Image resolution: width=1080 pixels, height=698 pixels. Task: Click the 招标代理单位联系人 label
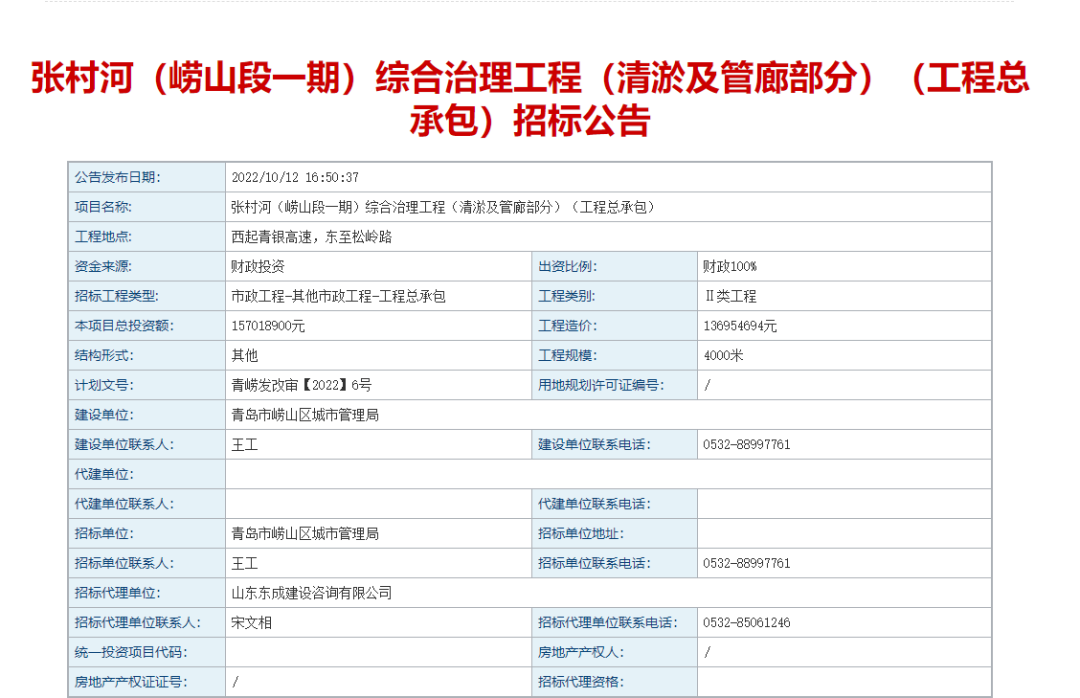click(x=138, y=622)
